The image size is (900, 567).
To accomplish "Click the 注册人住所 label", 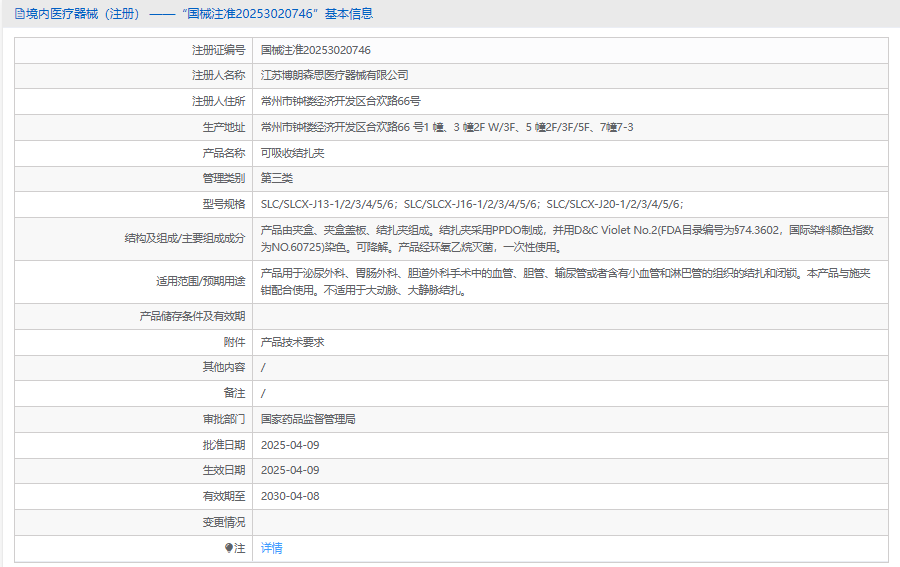I will [218, 102].
